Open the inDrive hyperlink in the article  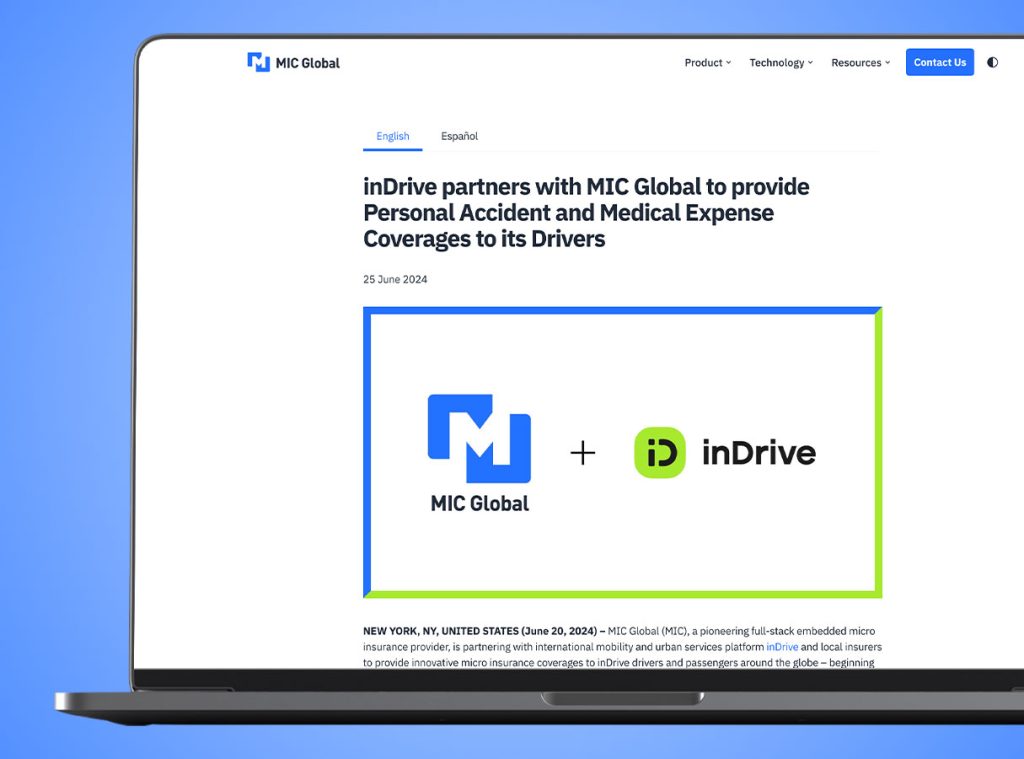click(782, 647)
